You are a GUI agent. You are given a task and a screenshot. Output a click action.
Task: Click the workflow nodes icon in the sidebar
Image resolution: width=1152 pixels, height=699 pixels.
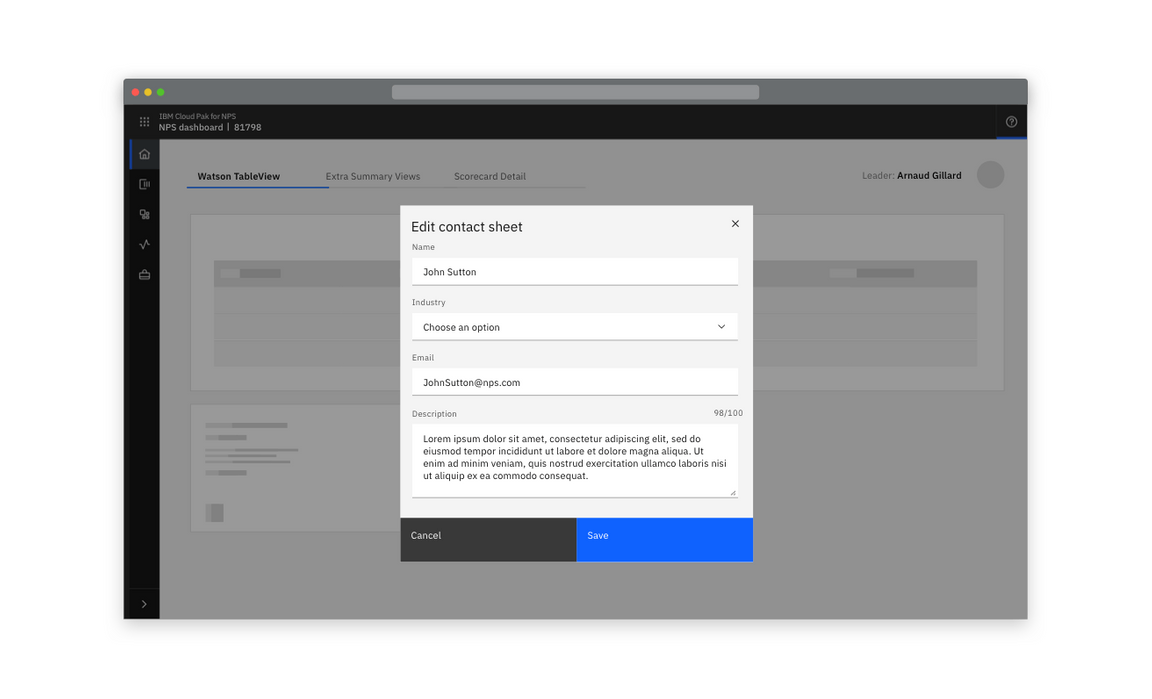(144, 213)
